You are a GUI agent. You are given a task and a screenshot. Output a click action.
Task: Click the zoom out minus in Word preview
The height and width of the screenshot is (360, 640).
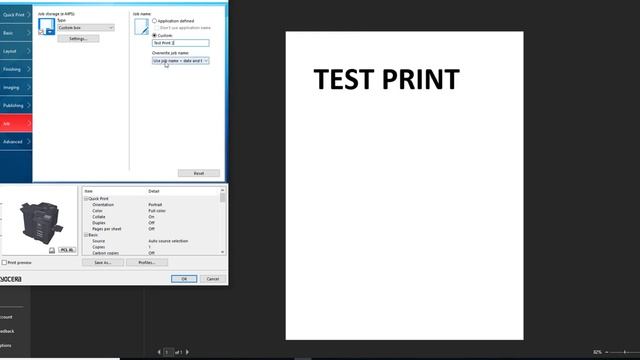pyautogui.click(x=607, y=352)
